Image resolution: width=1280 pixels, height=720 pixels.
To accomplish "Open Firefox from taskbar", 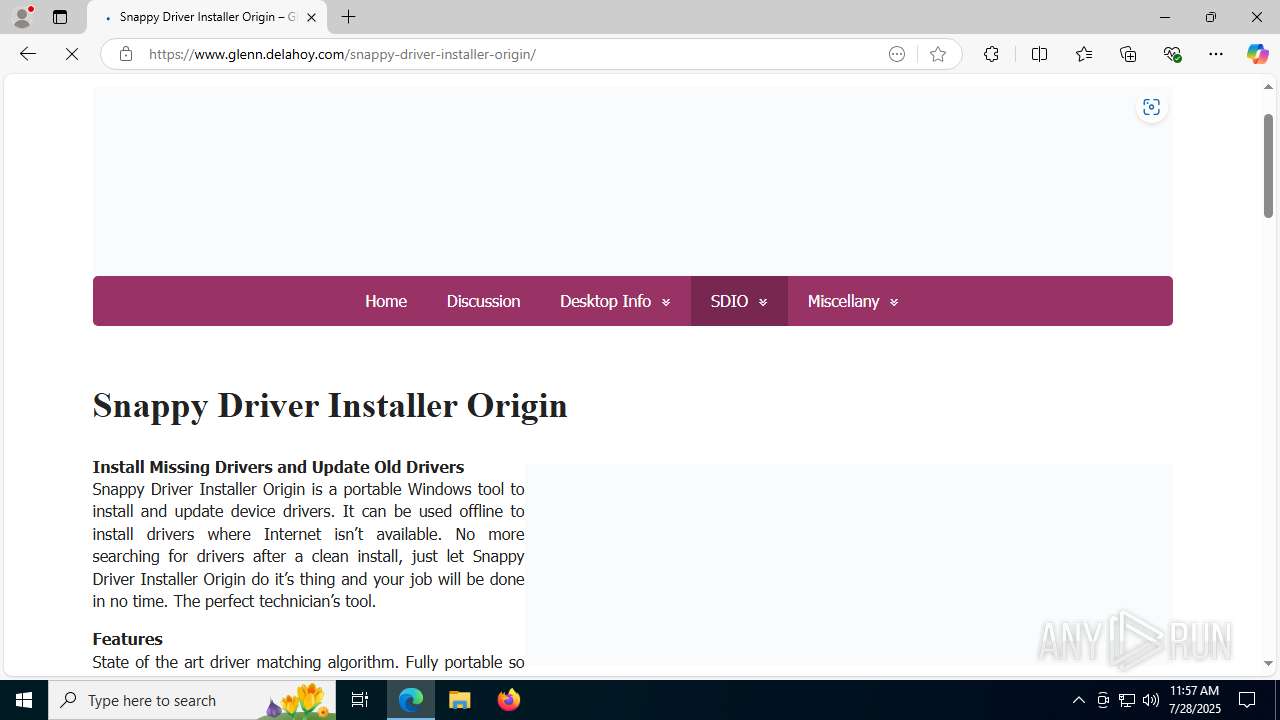I will (x=508, y=700).
